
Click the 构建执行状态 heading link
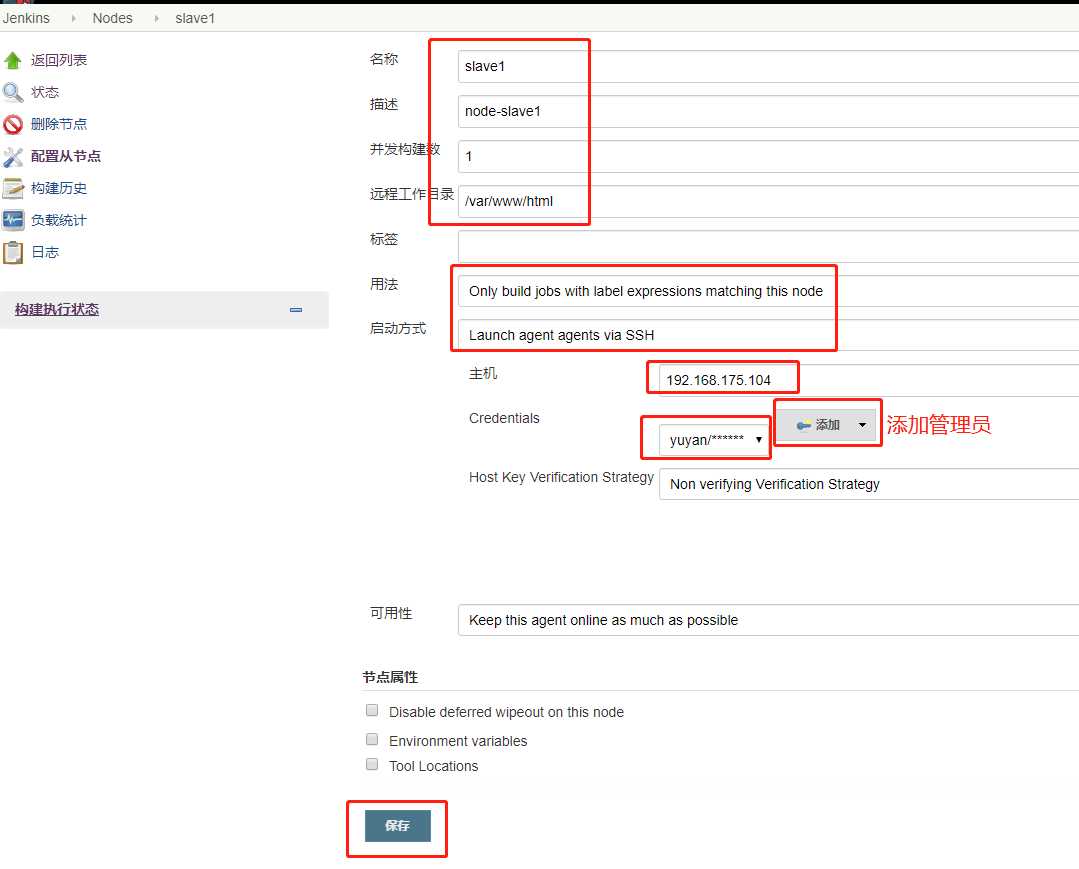(57, 310)
